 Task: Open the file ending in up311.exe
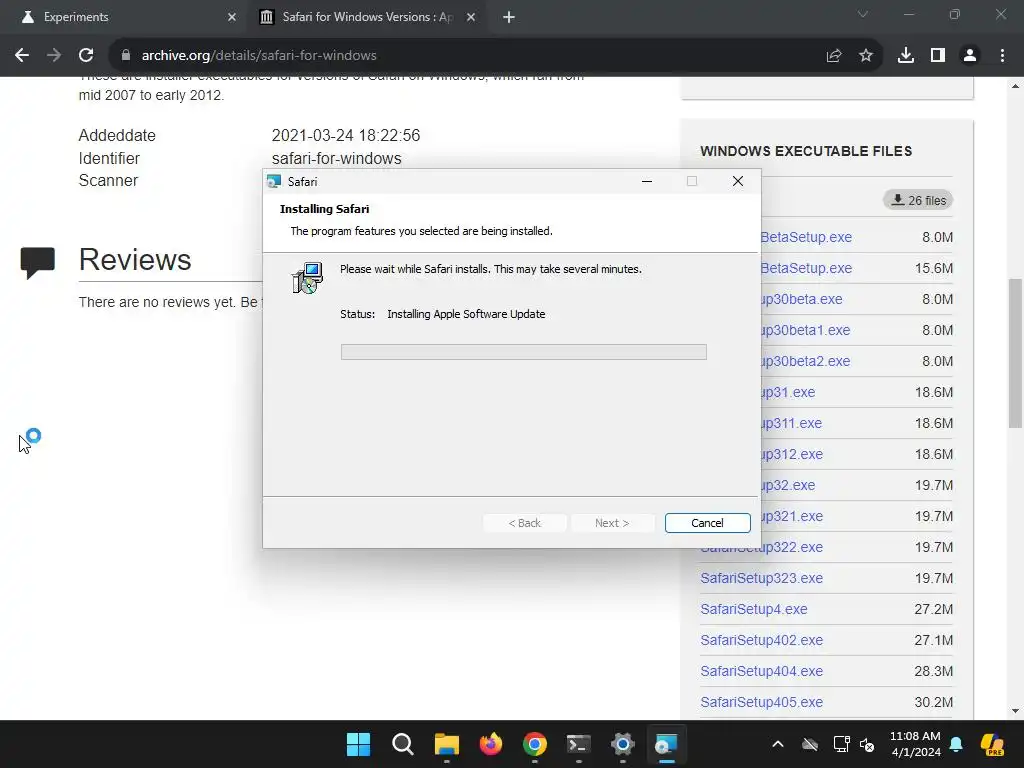792,423
